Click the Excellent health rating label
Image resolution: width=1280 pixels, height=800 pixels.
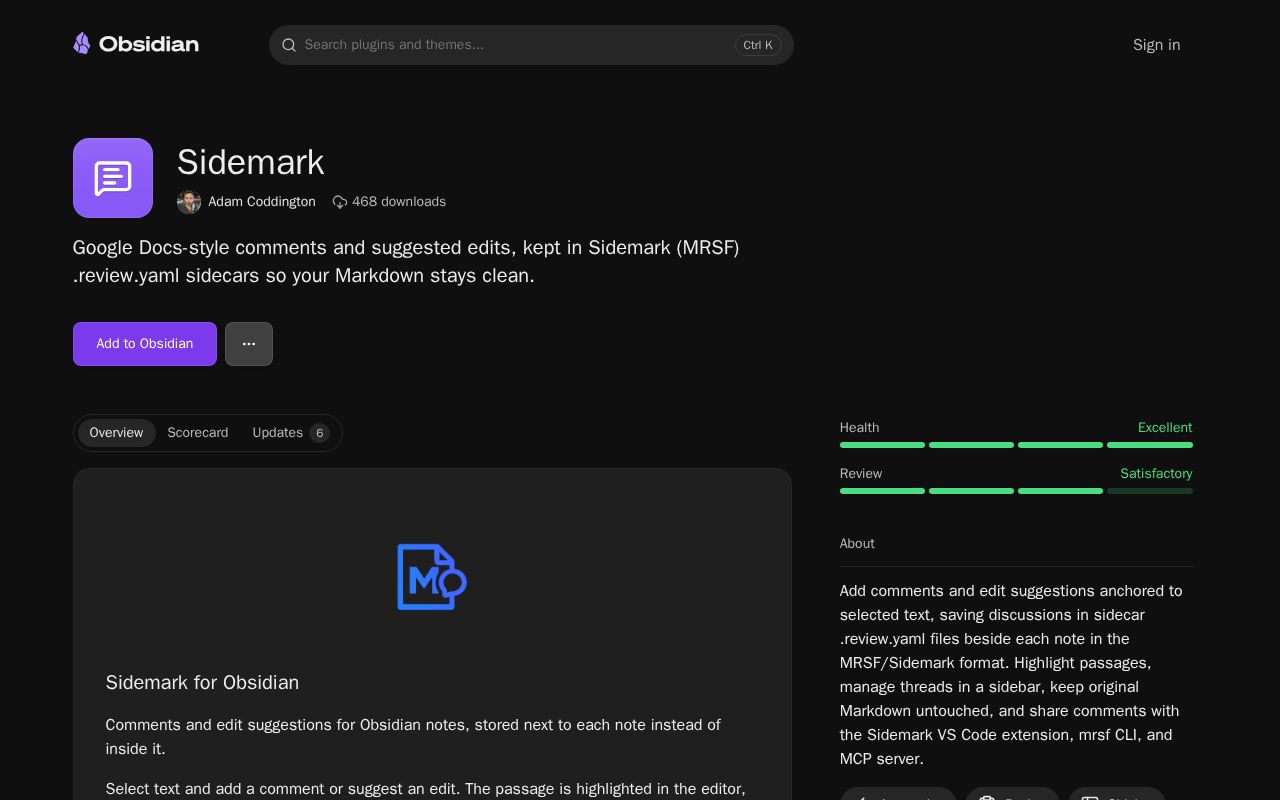click(1165, 428)
